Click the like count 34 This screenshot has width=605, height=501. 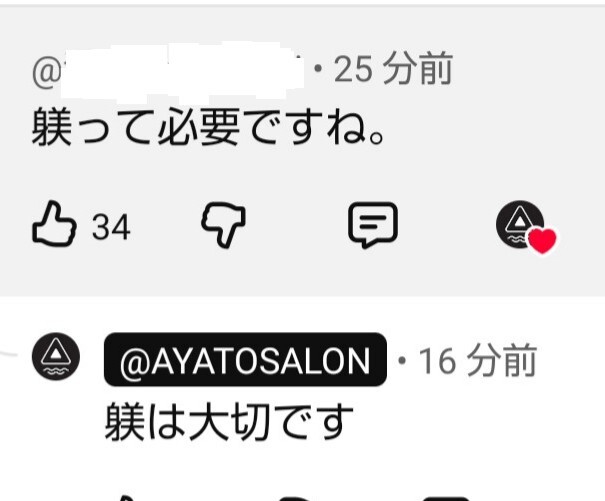[x=111, y=227]
